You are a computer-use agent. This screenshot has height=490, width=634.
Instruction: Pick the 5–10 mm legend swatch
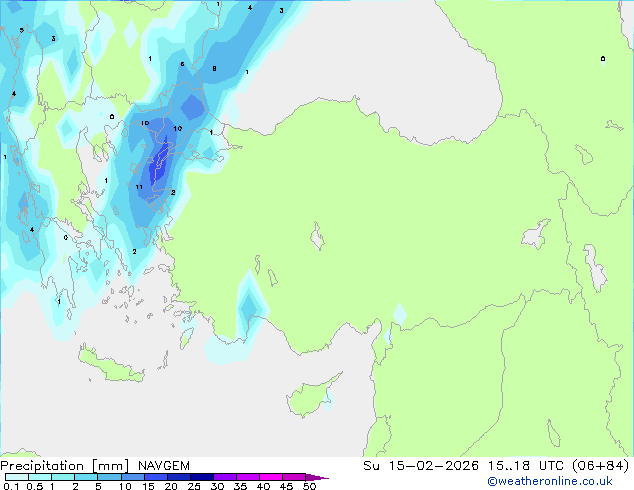[110, 477]
